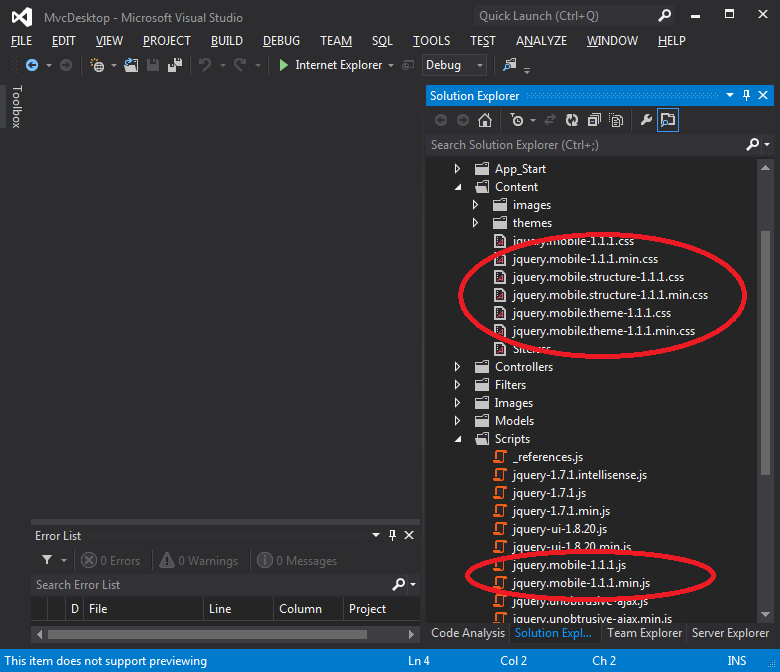Toggle Preview Selected Items in Solution Explorer

[668, 120]
